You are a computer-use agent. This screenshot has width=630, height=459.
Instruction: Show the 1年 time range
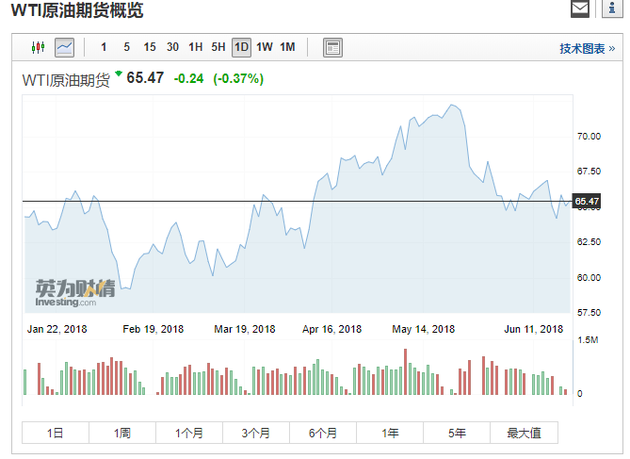[x=390, y=433]
